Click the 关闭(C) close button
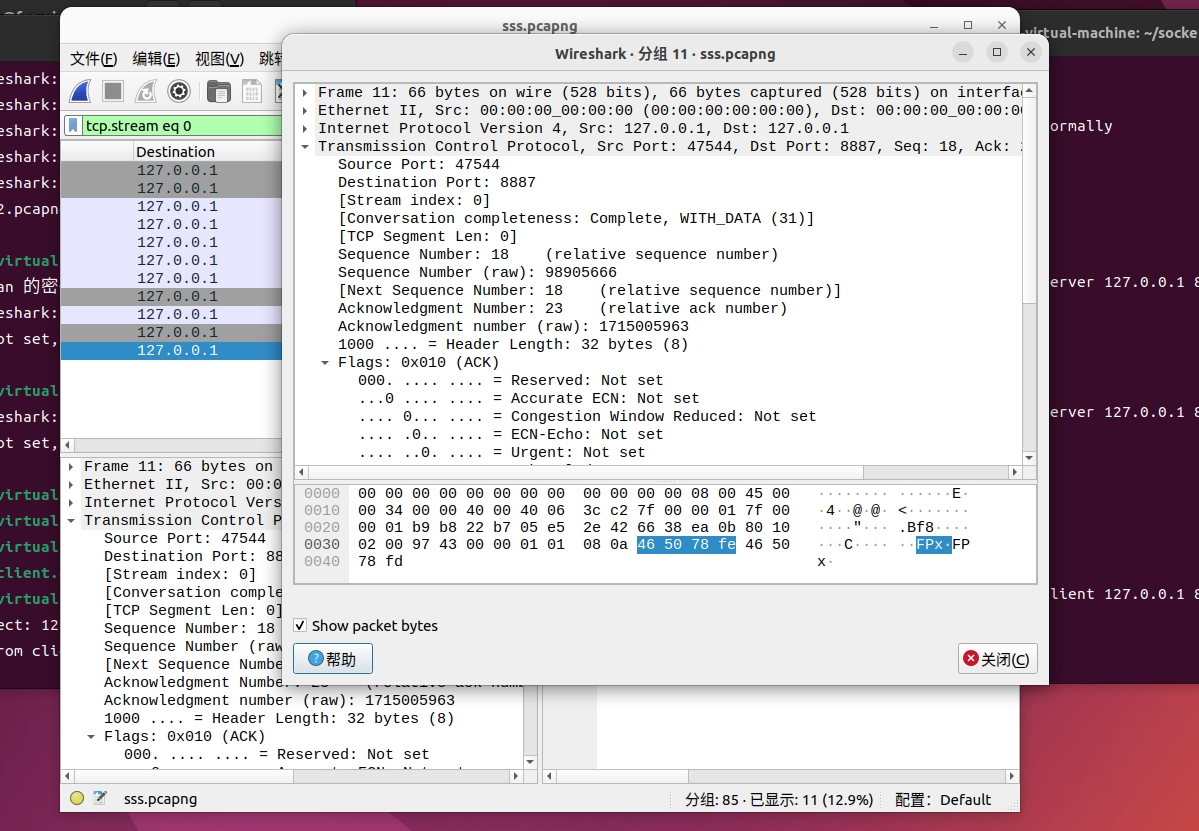Screen dimensions: 1199x831 click(x=997, y=659)
